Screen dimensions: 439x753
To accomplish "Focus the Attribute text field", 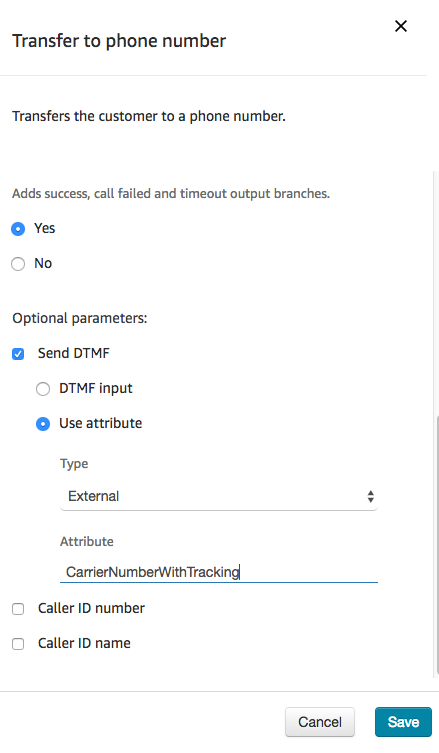I will coord(219,571).
